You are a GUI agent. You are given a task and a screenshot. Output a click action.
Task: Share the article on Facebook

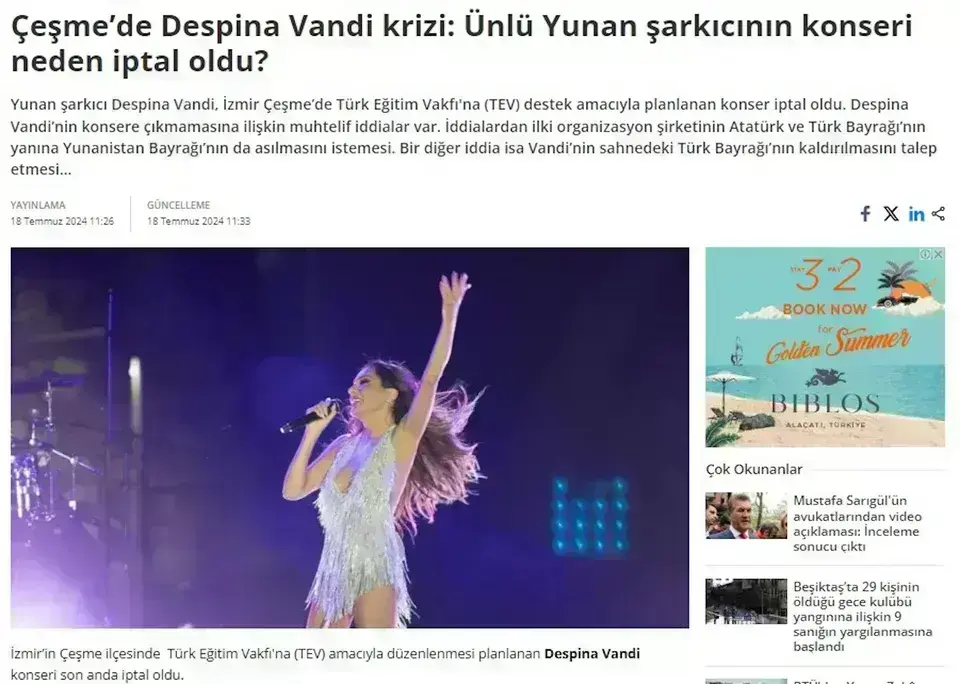tap(865, 214)
